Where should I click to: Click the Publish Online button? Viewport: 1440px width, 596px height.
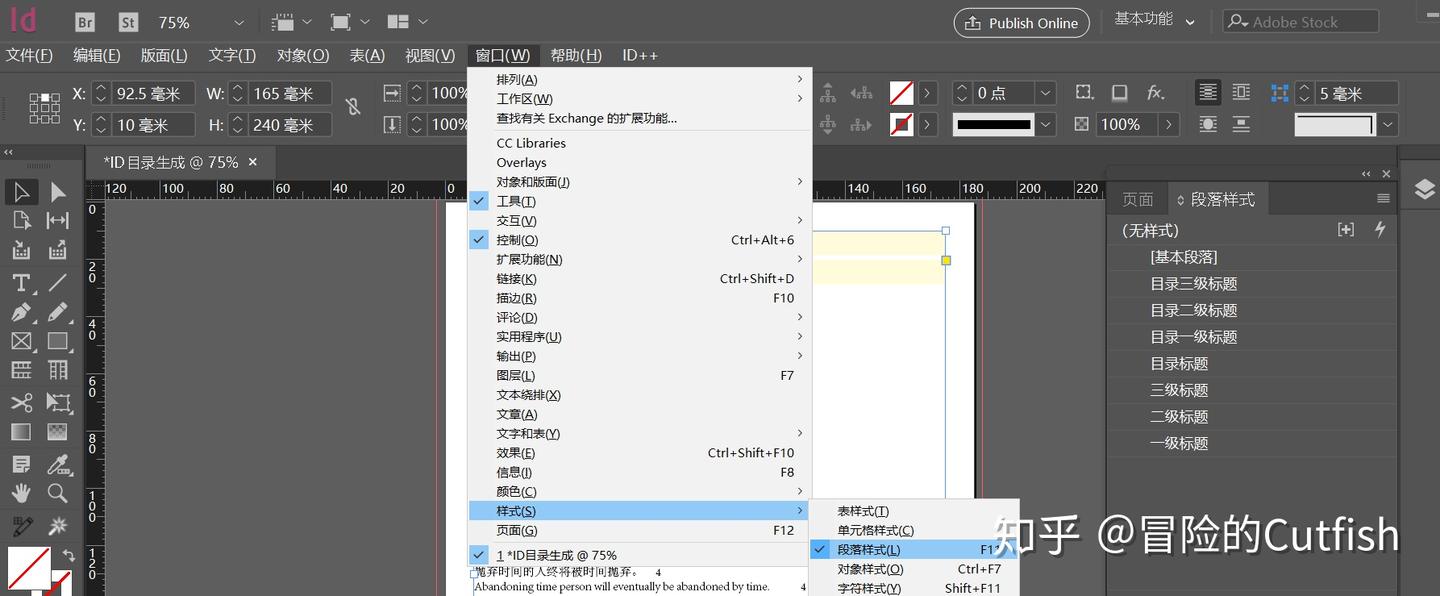1021,22
